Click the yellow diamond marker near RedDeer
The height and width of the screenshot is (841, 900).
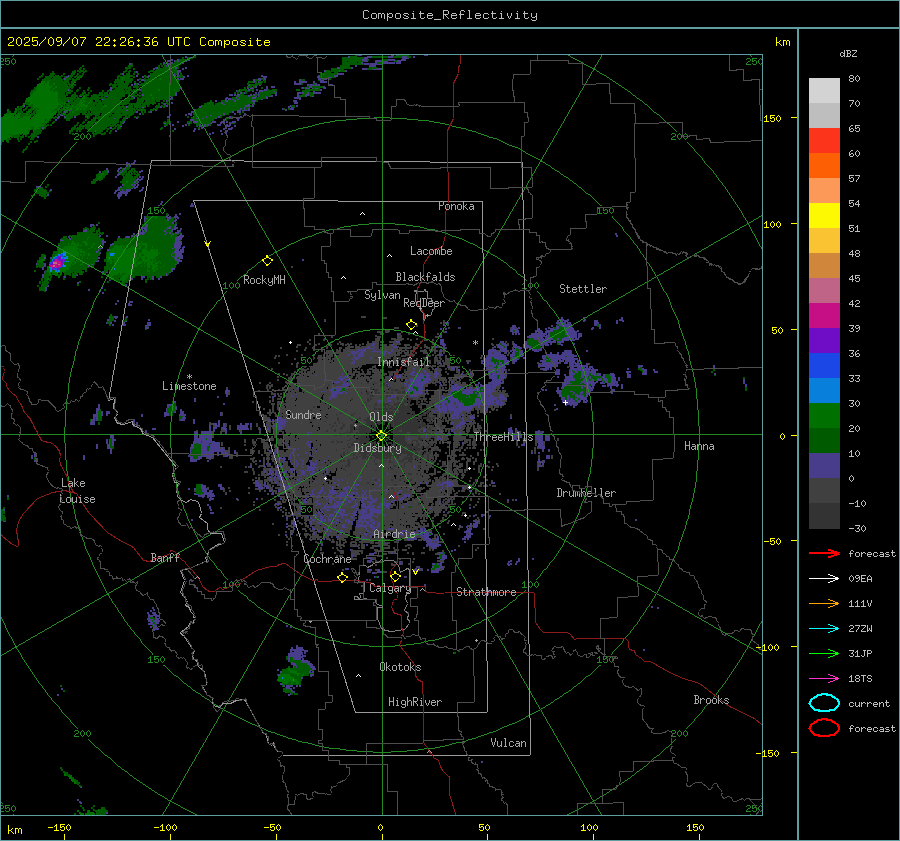(x=412, y=325)
